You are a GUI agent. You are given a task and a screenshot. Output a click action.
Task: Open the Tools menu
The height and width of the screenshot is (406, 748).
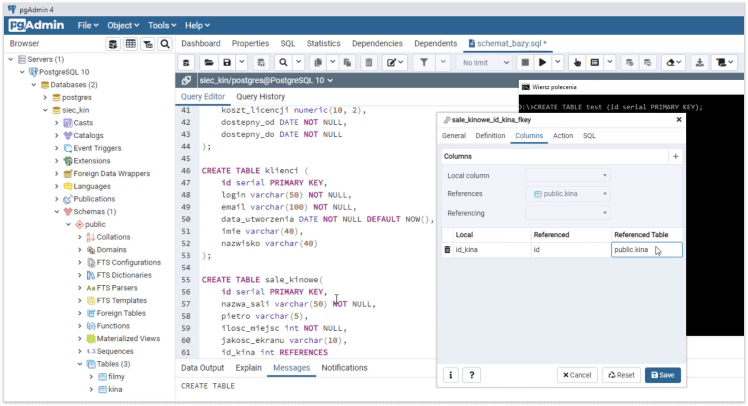(158, 25)
